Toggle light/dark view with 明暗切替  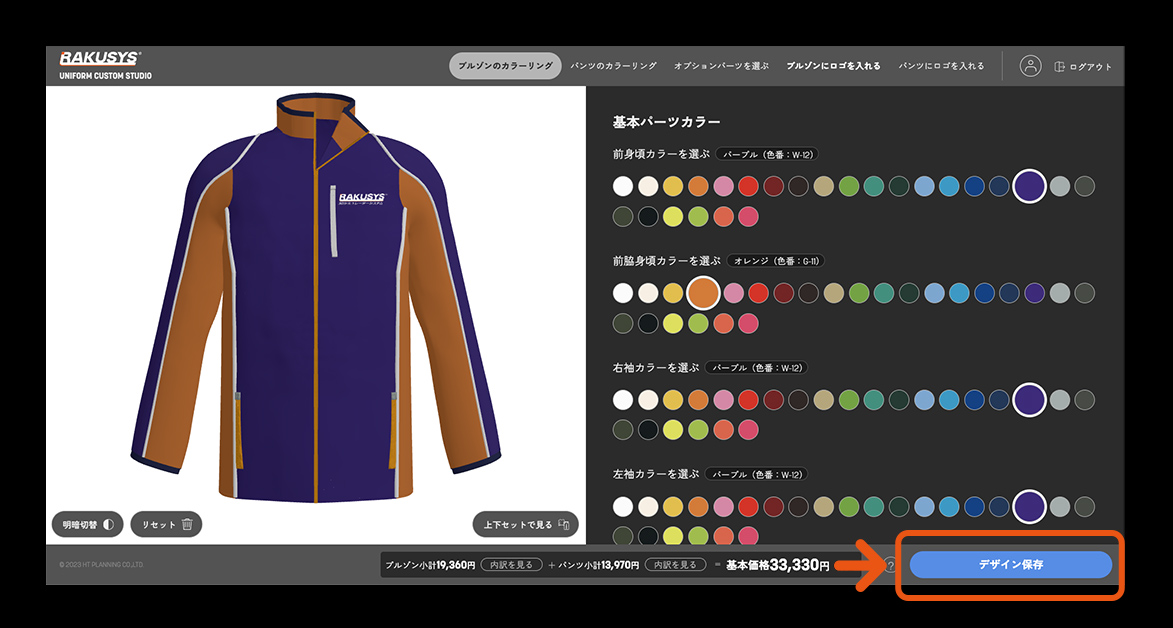(87, 524)
